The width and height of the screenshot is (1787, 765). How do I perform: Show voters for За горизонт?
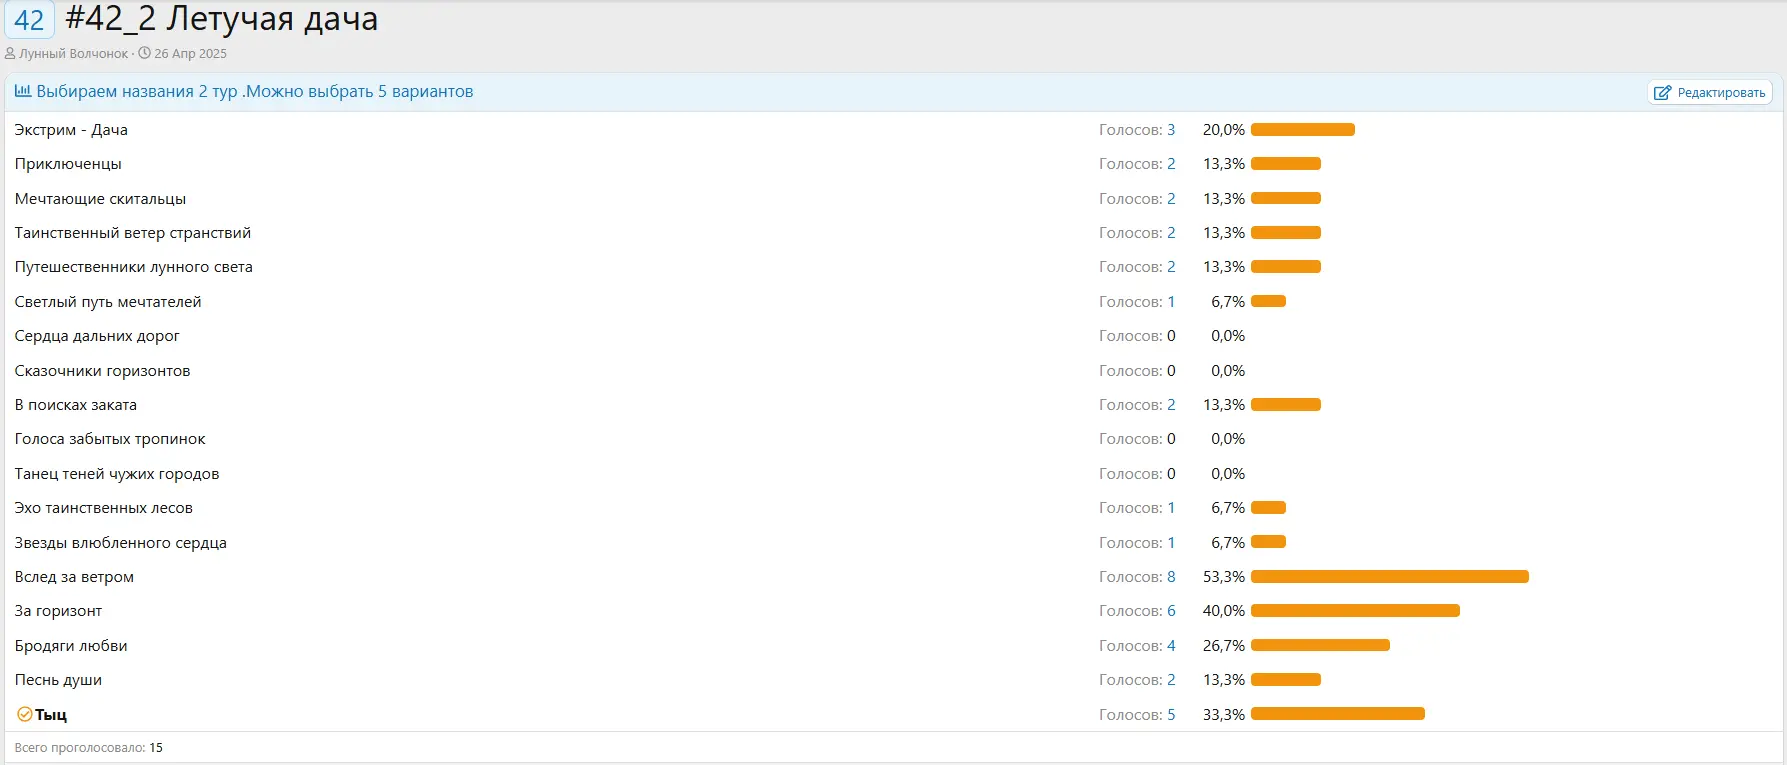pyautogui.click(x=1171, y=611)
